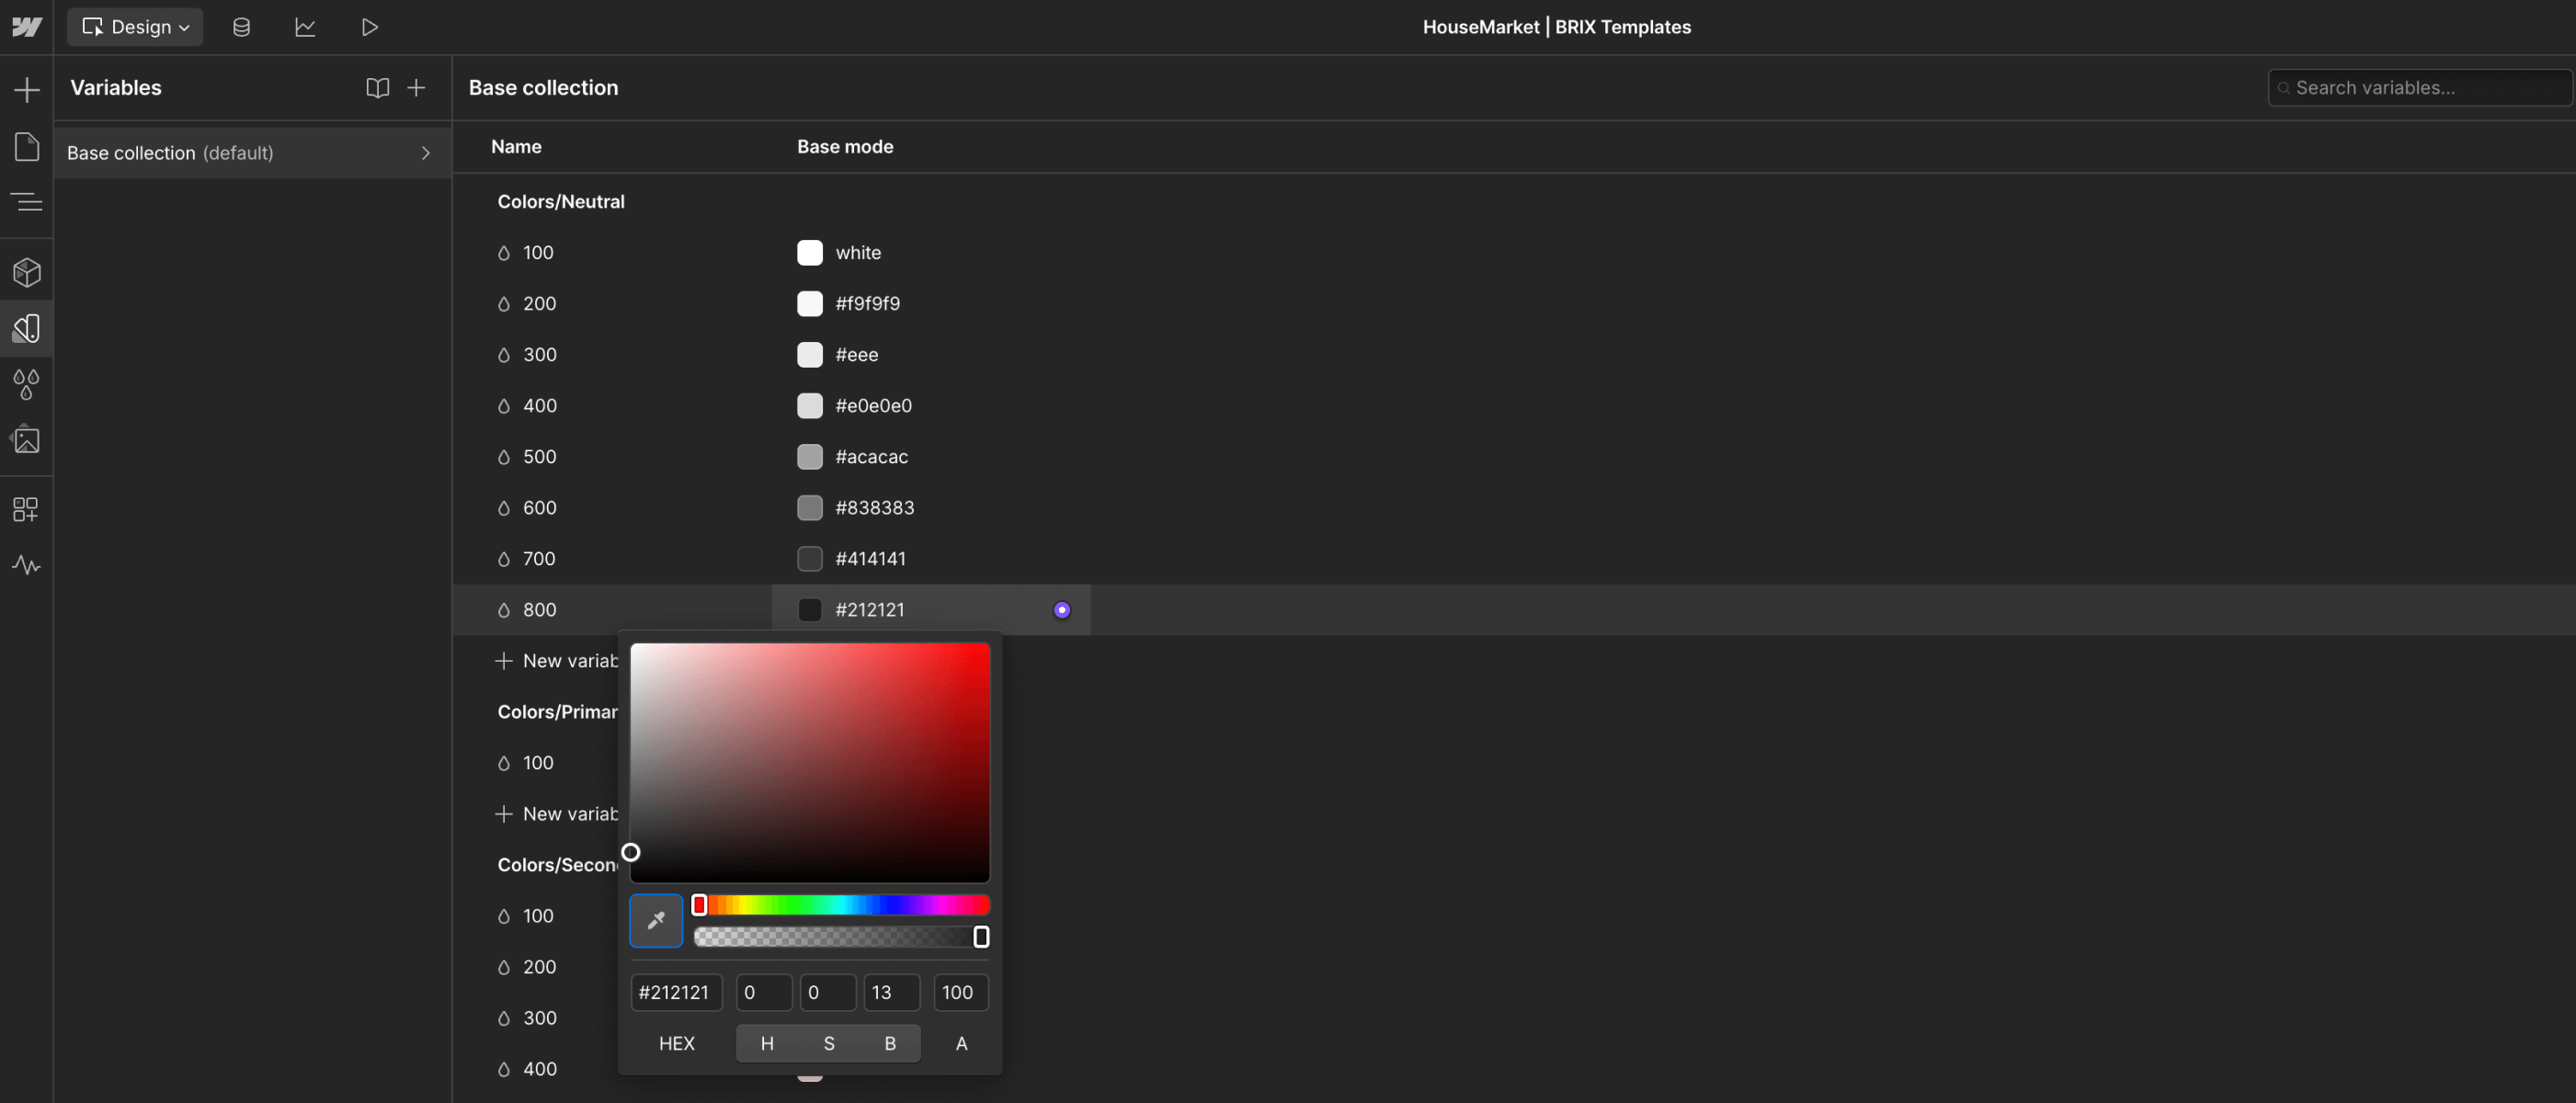Click the Search variables field
Viewport: 2576px width, 1103px height.
point(2418,87)
